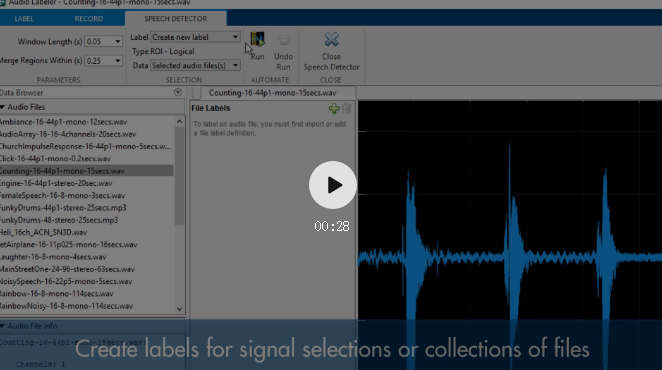This screenshot has width=662, height=370.
Task: Click the audio file list scrollbar thumb
Action: pos(179,175)
